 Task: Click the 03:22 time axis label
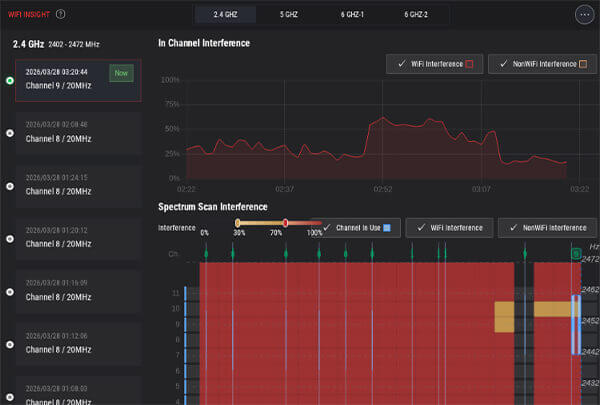point(579,189)
